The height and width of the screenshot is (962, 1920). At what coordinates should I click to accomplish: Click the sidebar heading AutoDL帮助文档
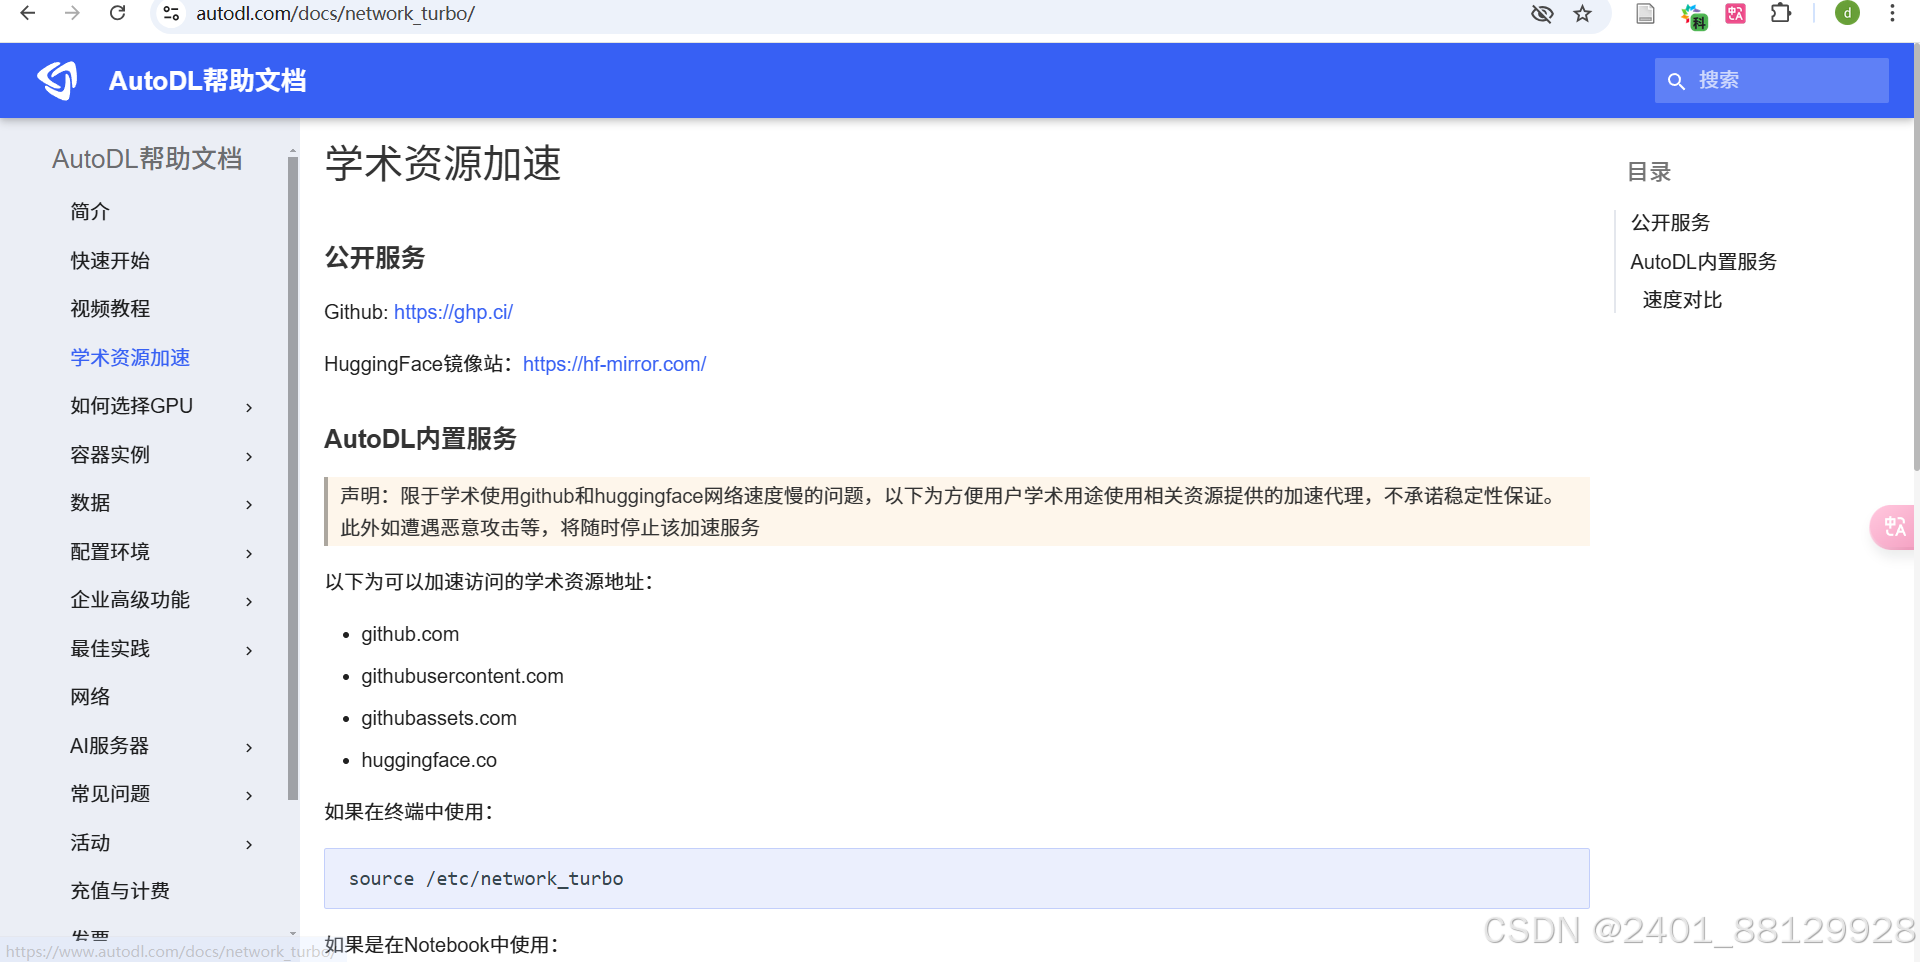(147, 159)
